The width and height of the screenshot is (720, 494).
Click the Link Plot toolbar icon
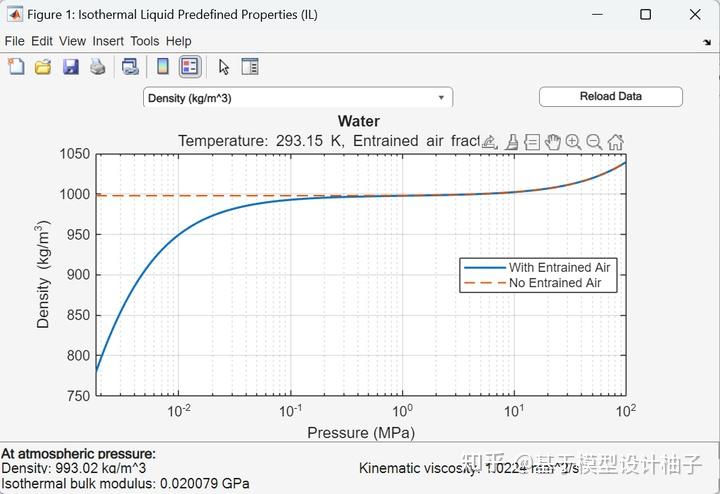point(130,67)
